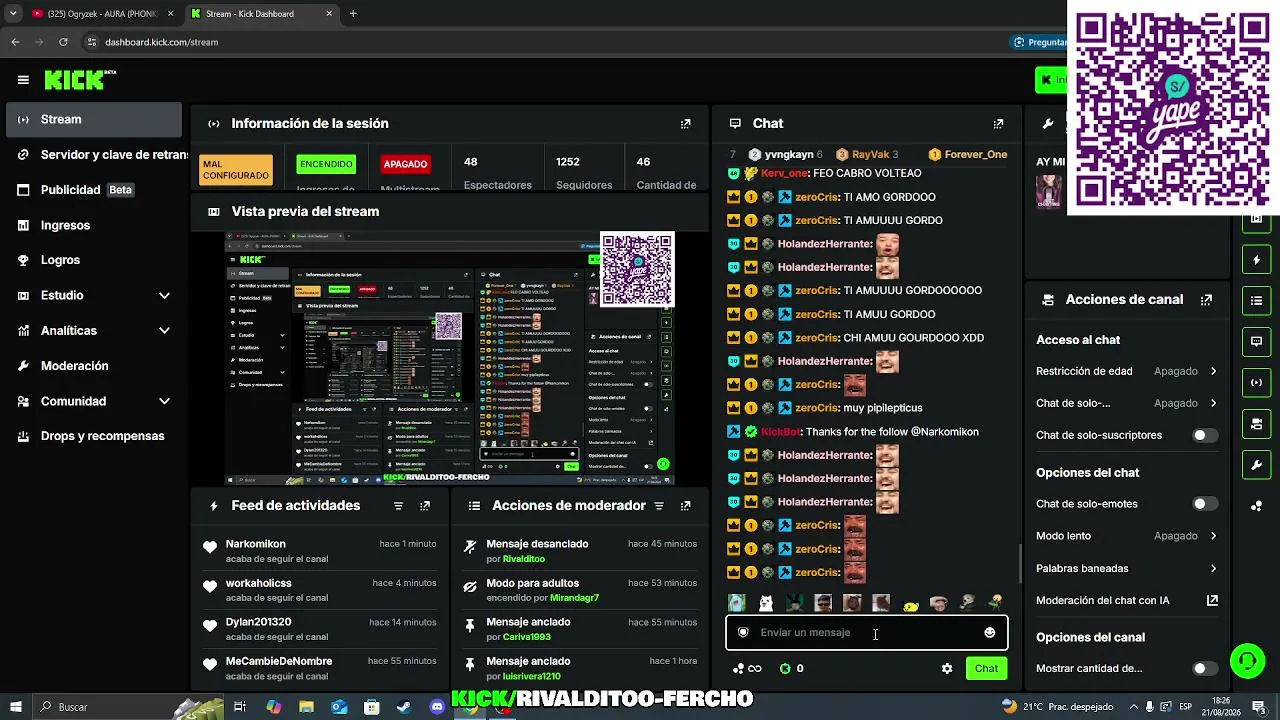1280x720 pixels.
Task: Open Servidor y clave de retransmisión
Action: [x=95, y=155]
